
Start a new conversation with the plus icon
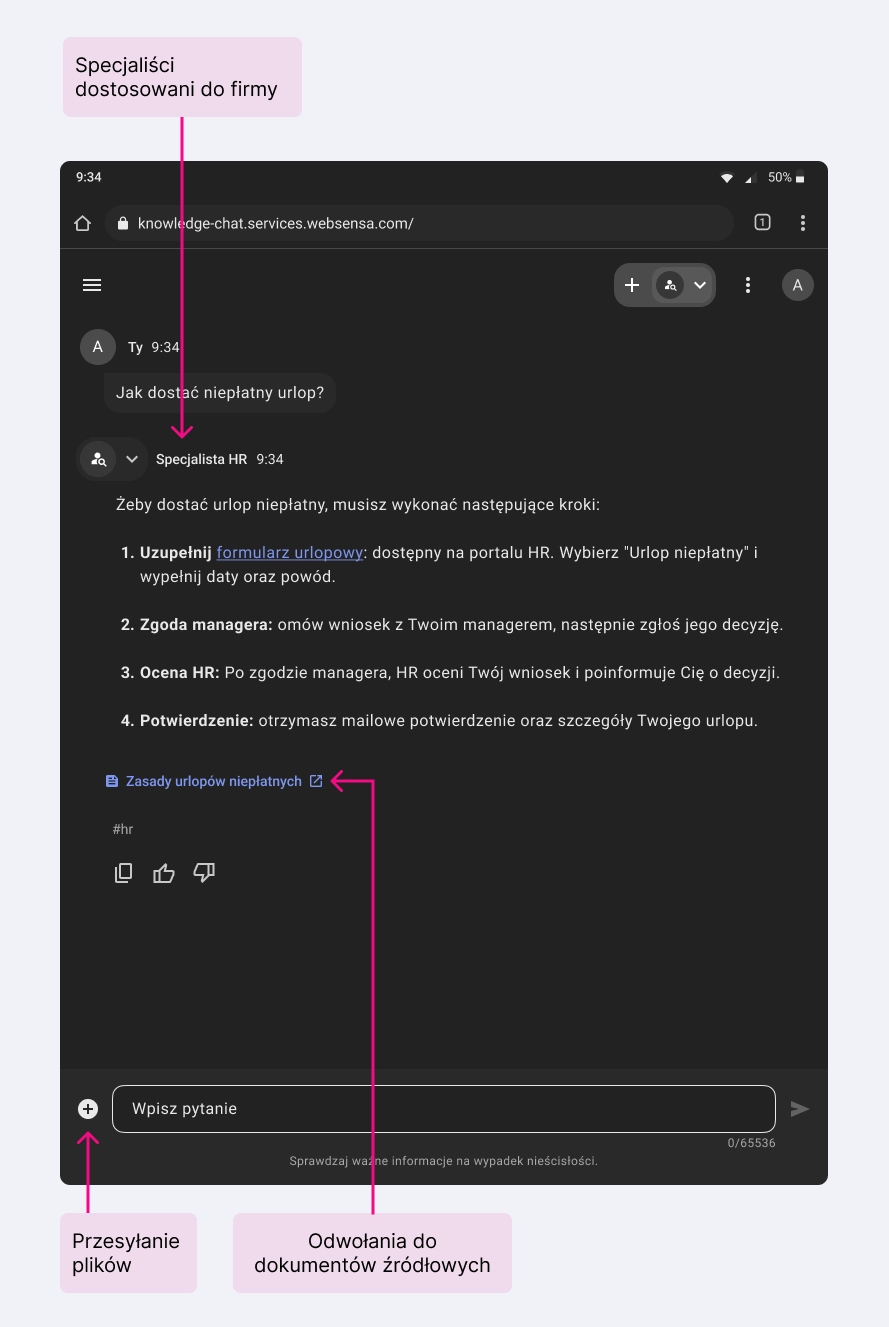(632, 285)
